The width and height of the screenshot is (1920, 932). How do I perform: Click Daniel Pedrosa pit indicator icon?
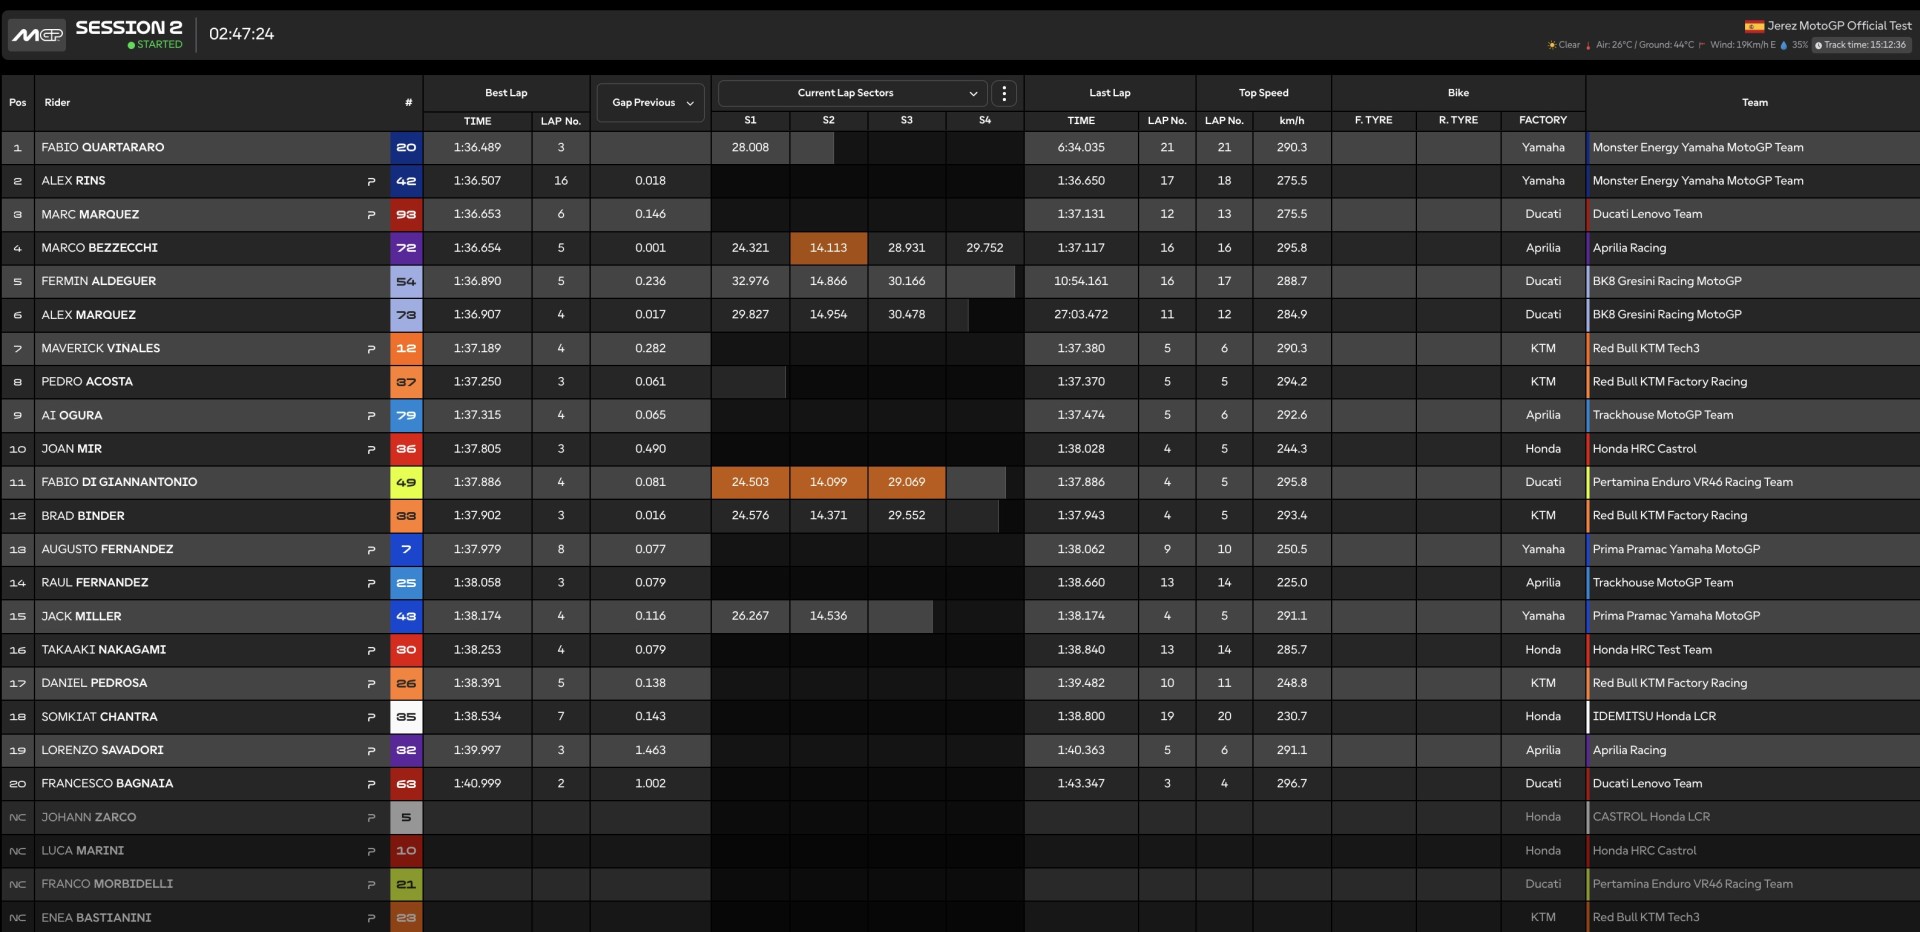[371, 684]
